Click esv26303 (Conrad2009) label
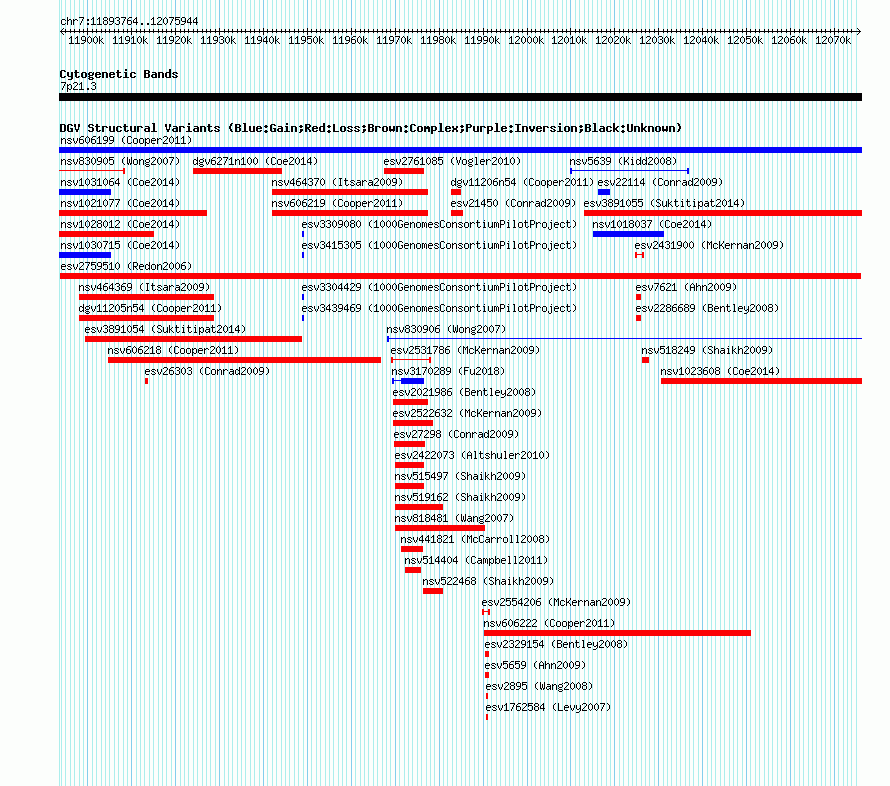The image size is (890, 786). point(207,371)
